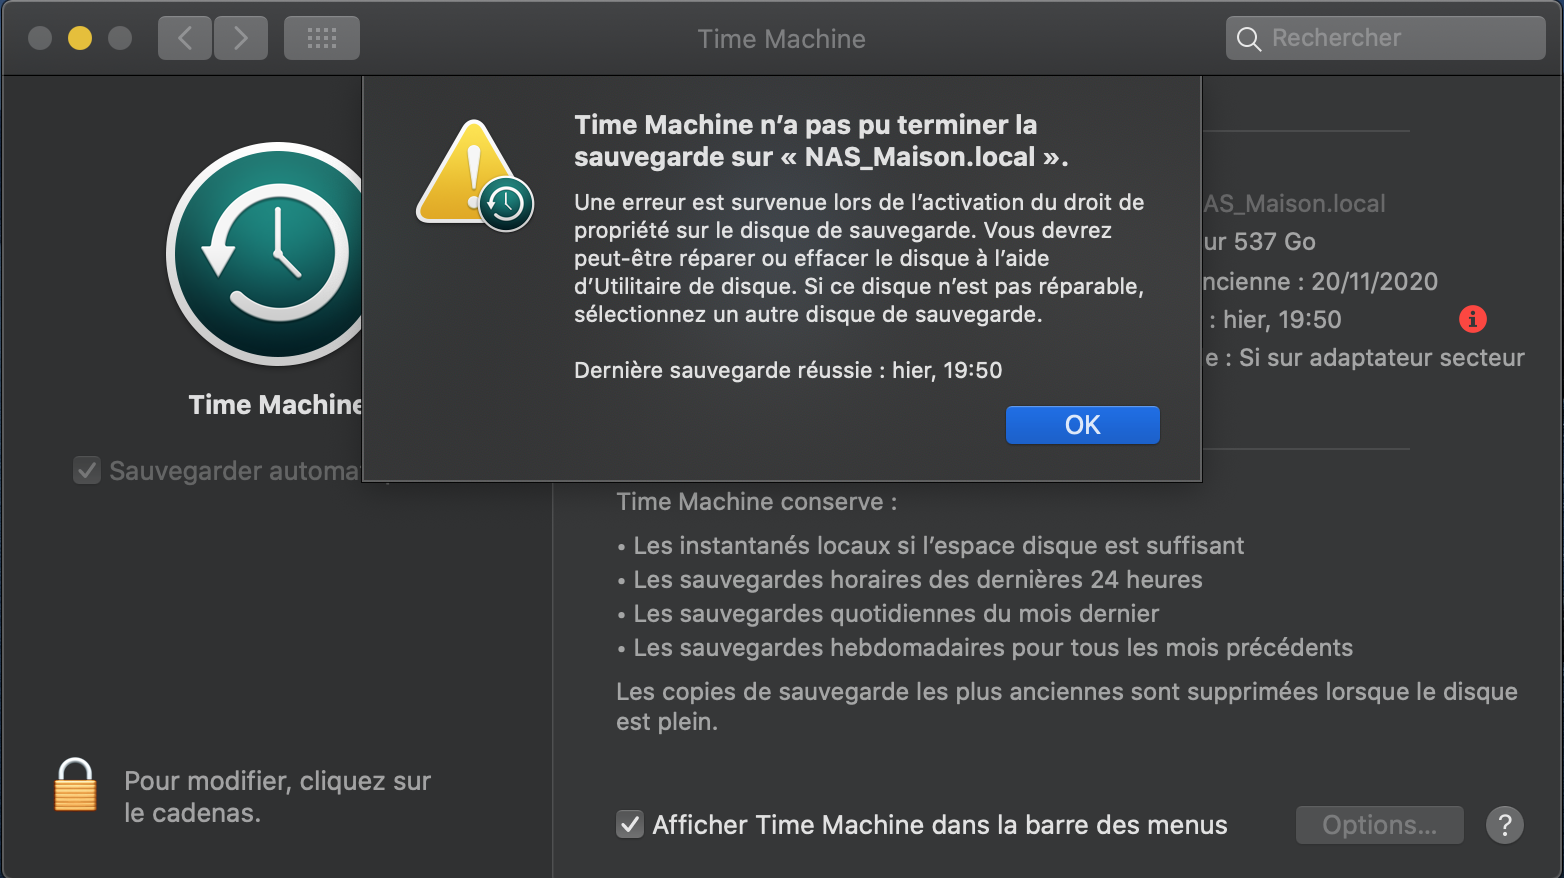Screen dimensions: 1564x878
Task: Uncheck Afficher Time Machine dans la barre
Action: [x=630, y=825]
